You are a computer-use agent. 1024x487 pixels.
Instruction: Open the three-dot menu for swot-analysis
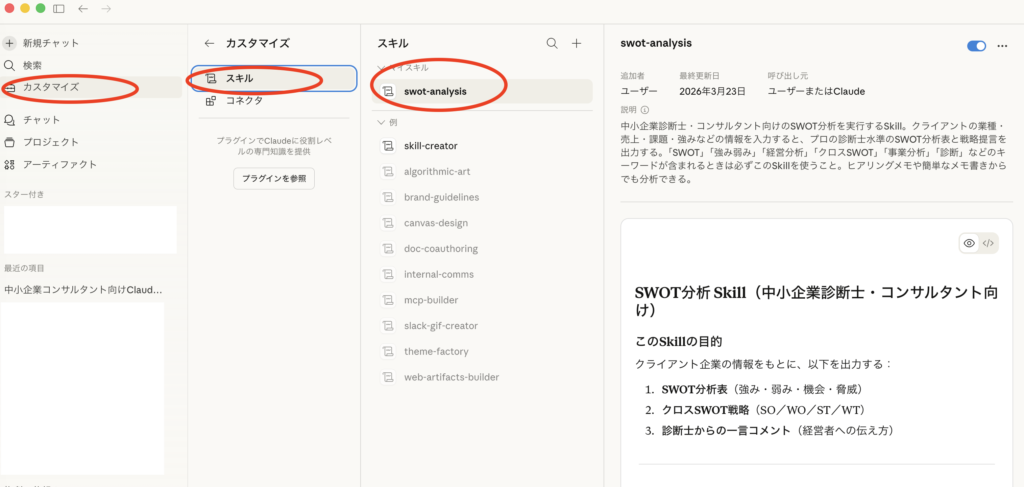1002,46
